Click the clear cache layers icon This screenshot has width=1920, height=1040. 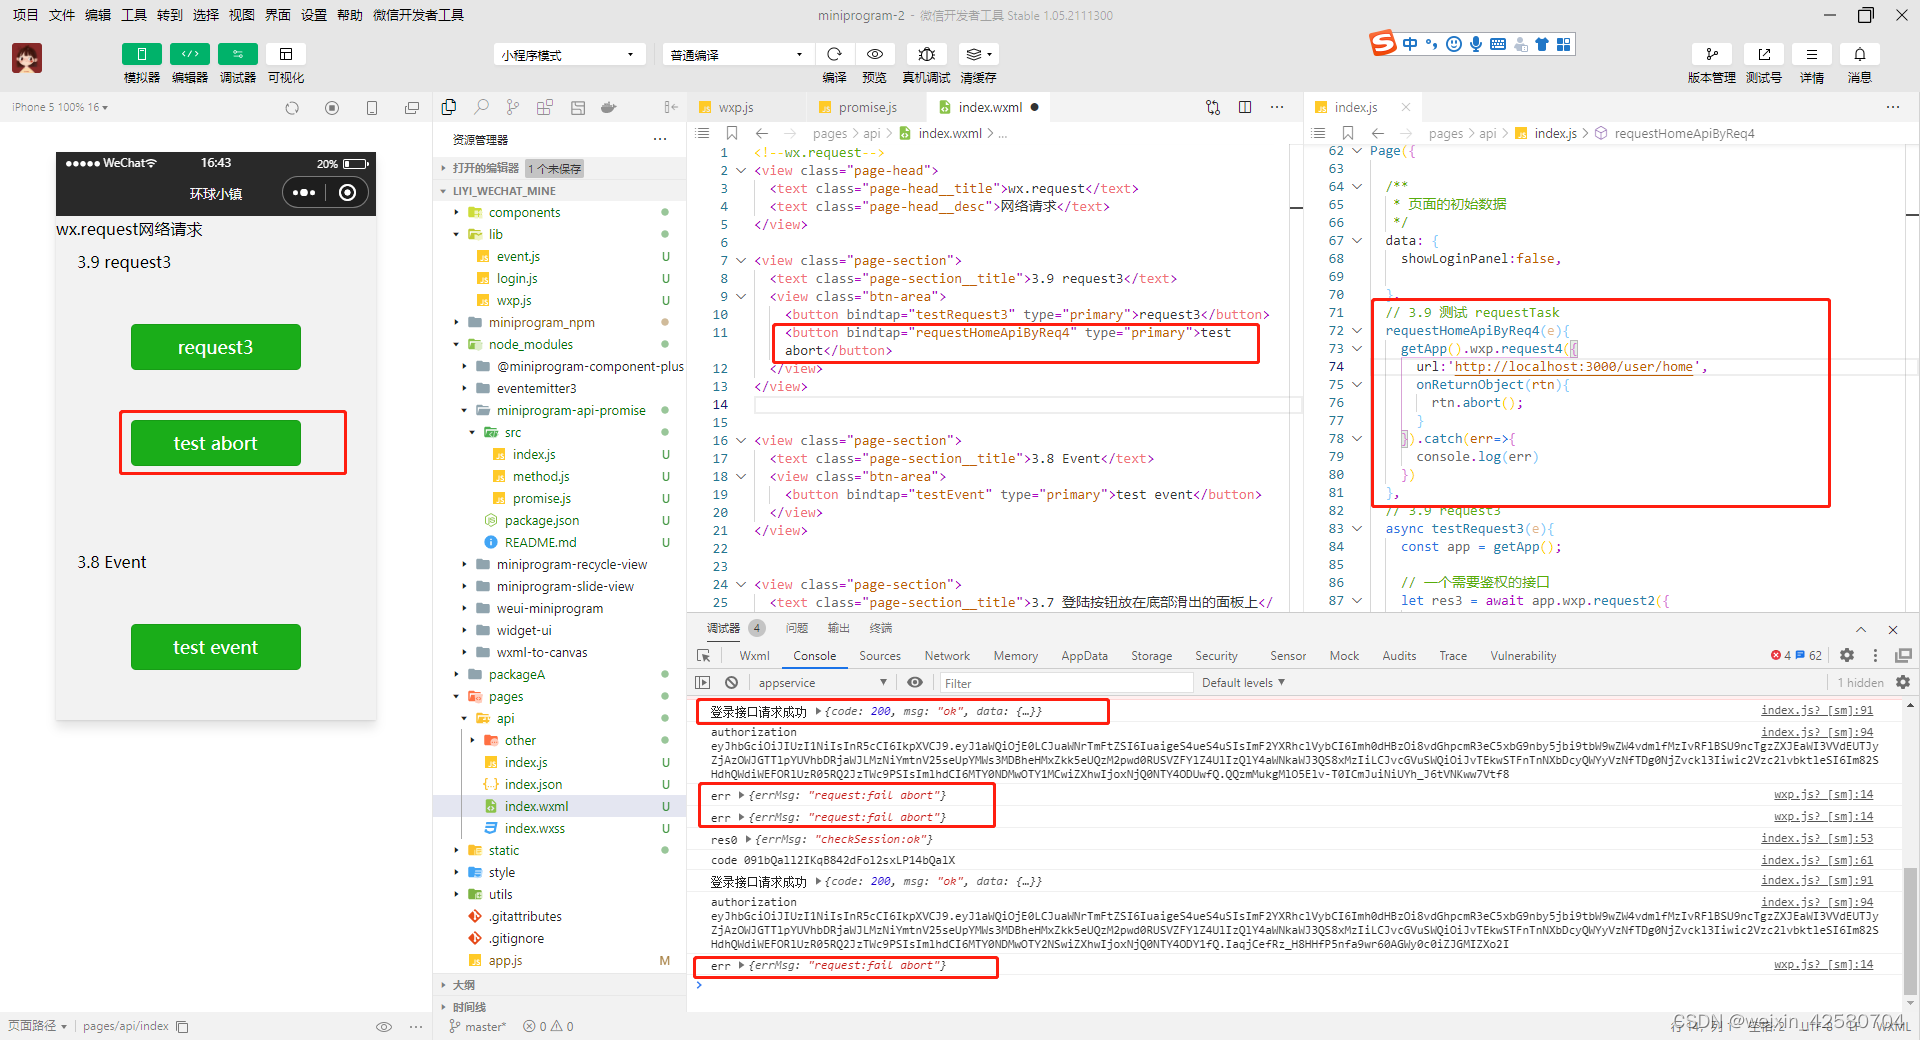(978, 54)
